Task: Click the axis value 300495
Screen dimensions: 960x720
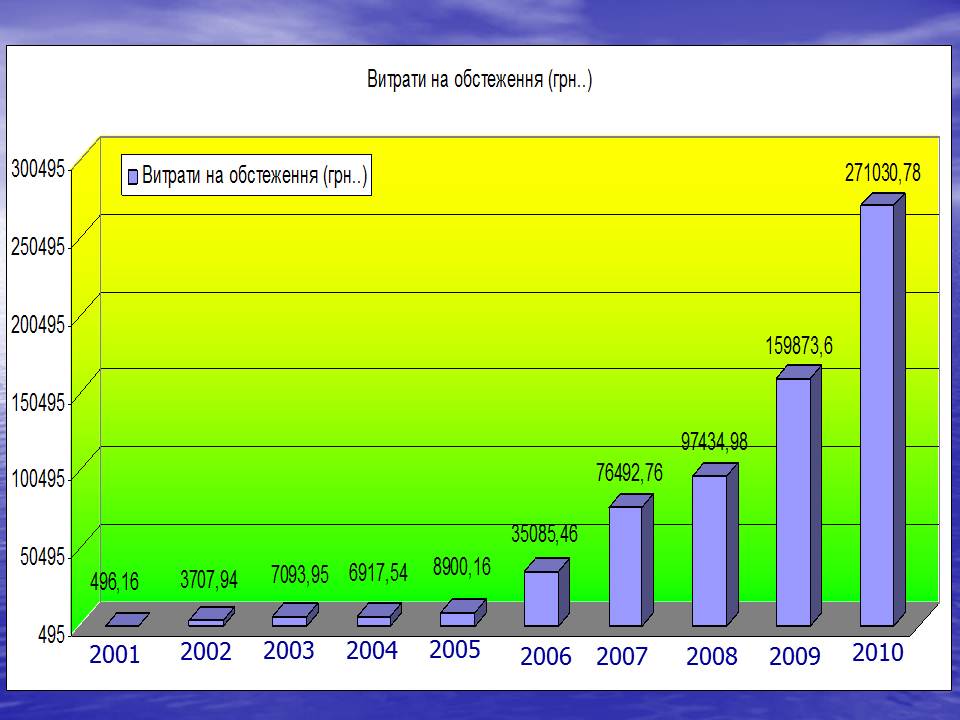Action: [x=38, y=169]
